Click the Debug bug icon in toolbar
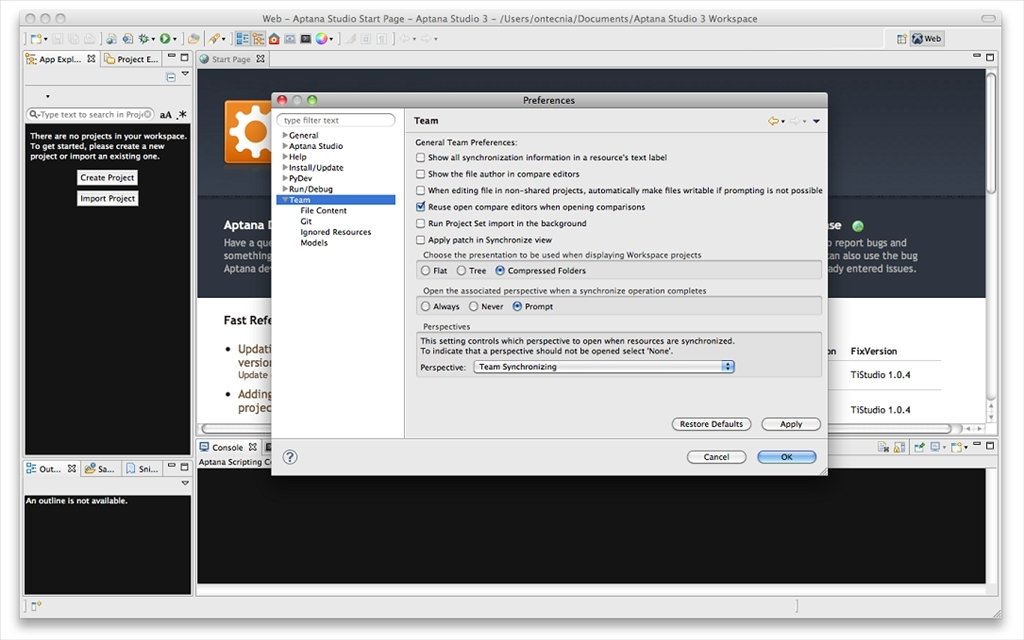Image resolution: width=1024 pixels, height=640 pixels. pyautogui.click(x=144, y=39)
